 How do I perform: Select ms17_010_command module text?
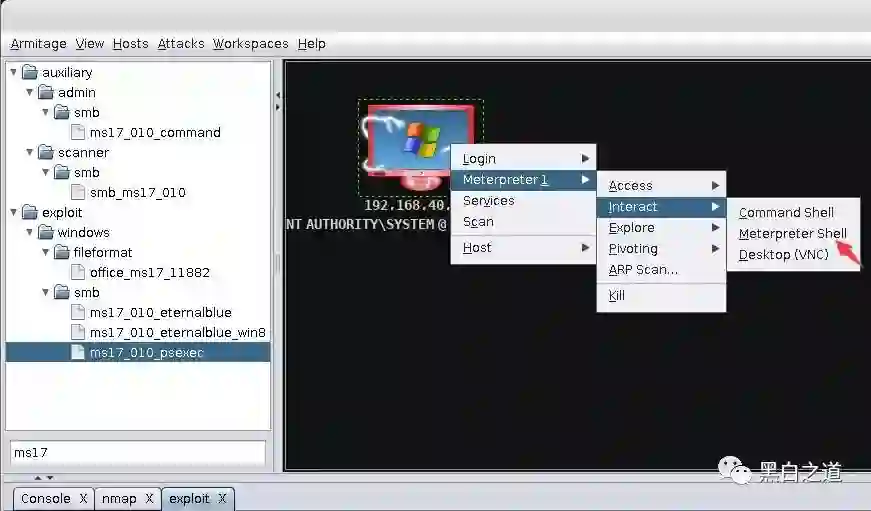coord(155,132)
